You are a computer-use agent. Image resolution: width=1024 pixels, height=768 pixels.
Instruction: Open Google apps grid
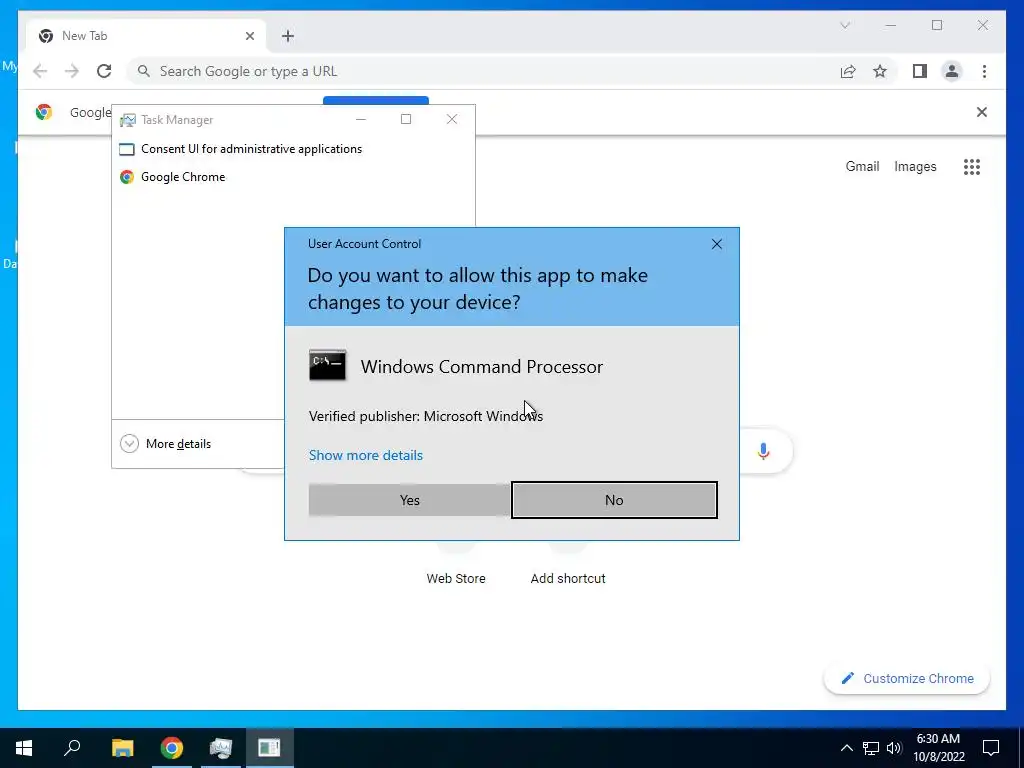[972, 167]
